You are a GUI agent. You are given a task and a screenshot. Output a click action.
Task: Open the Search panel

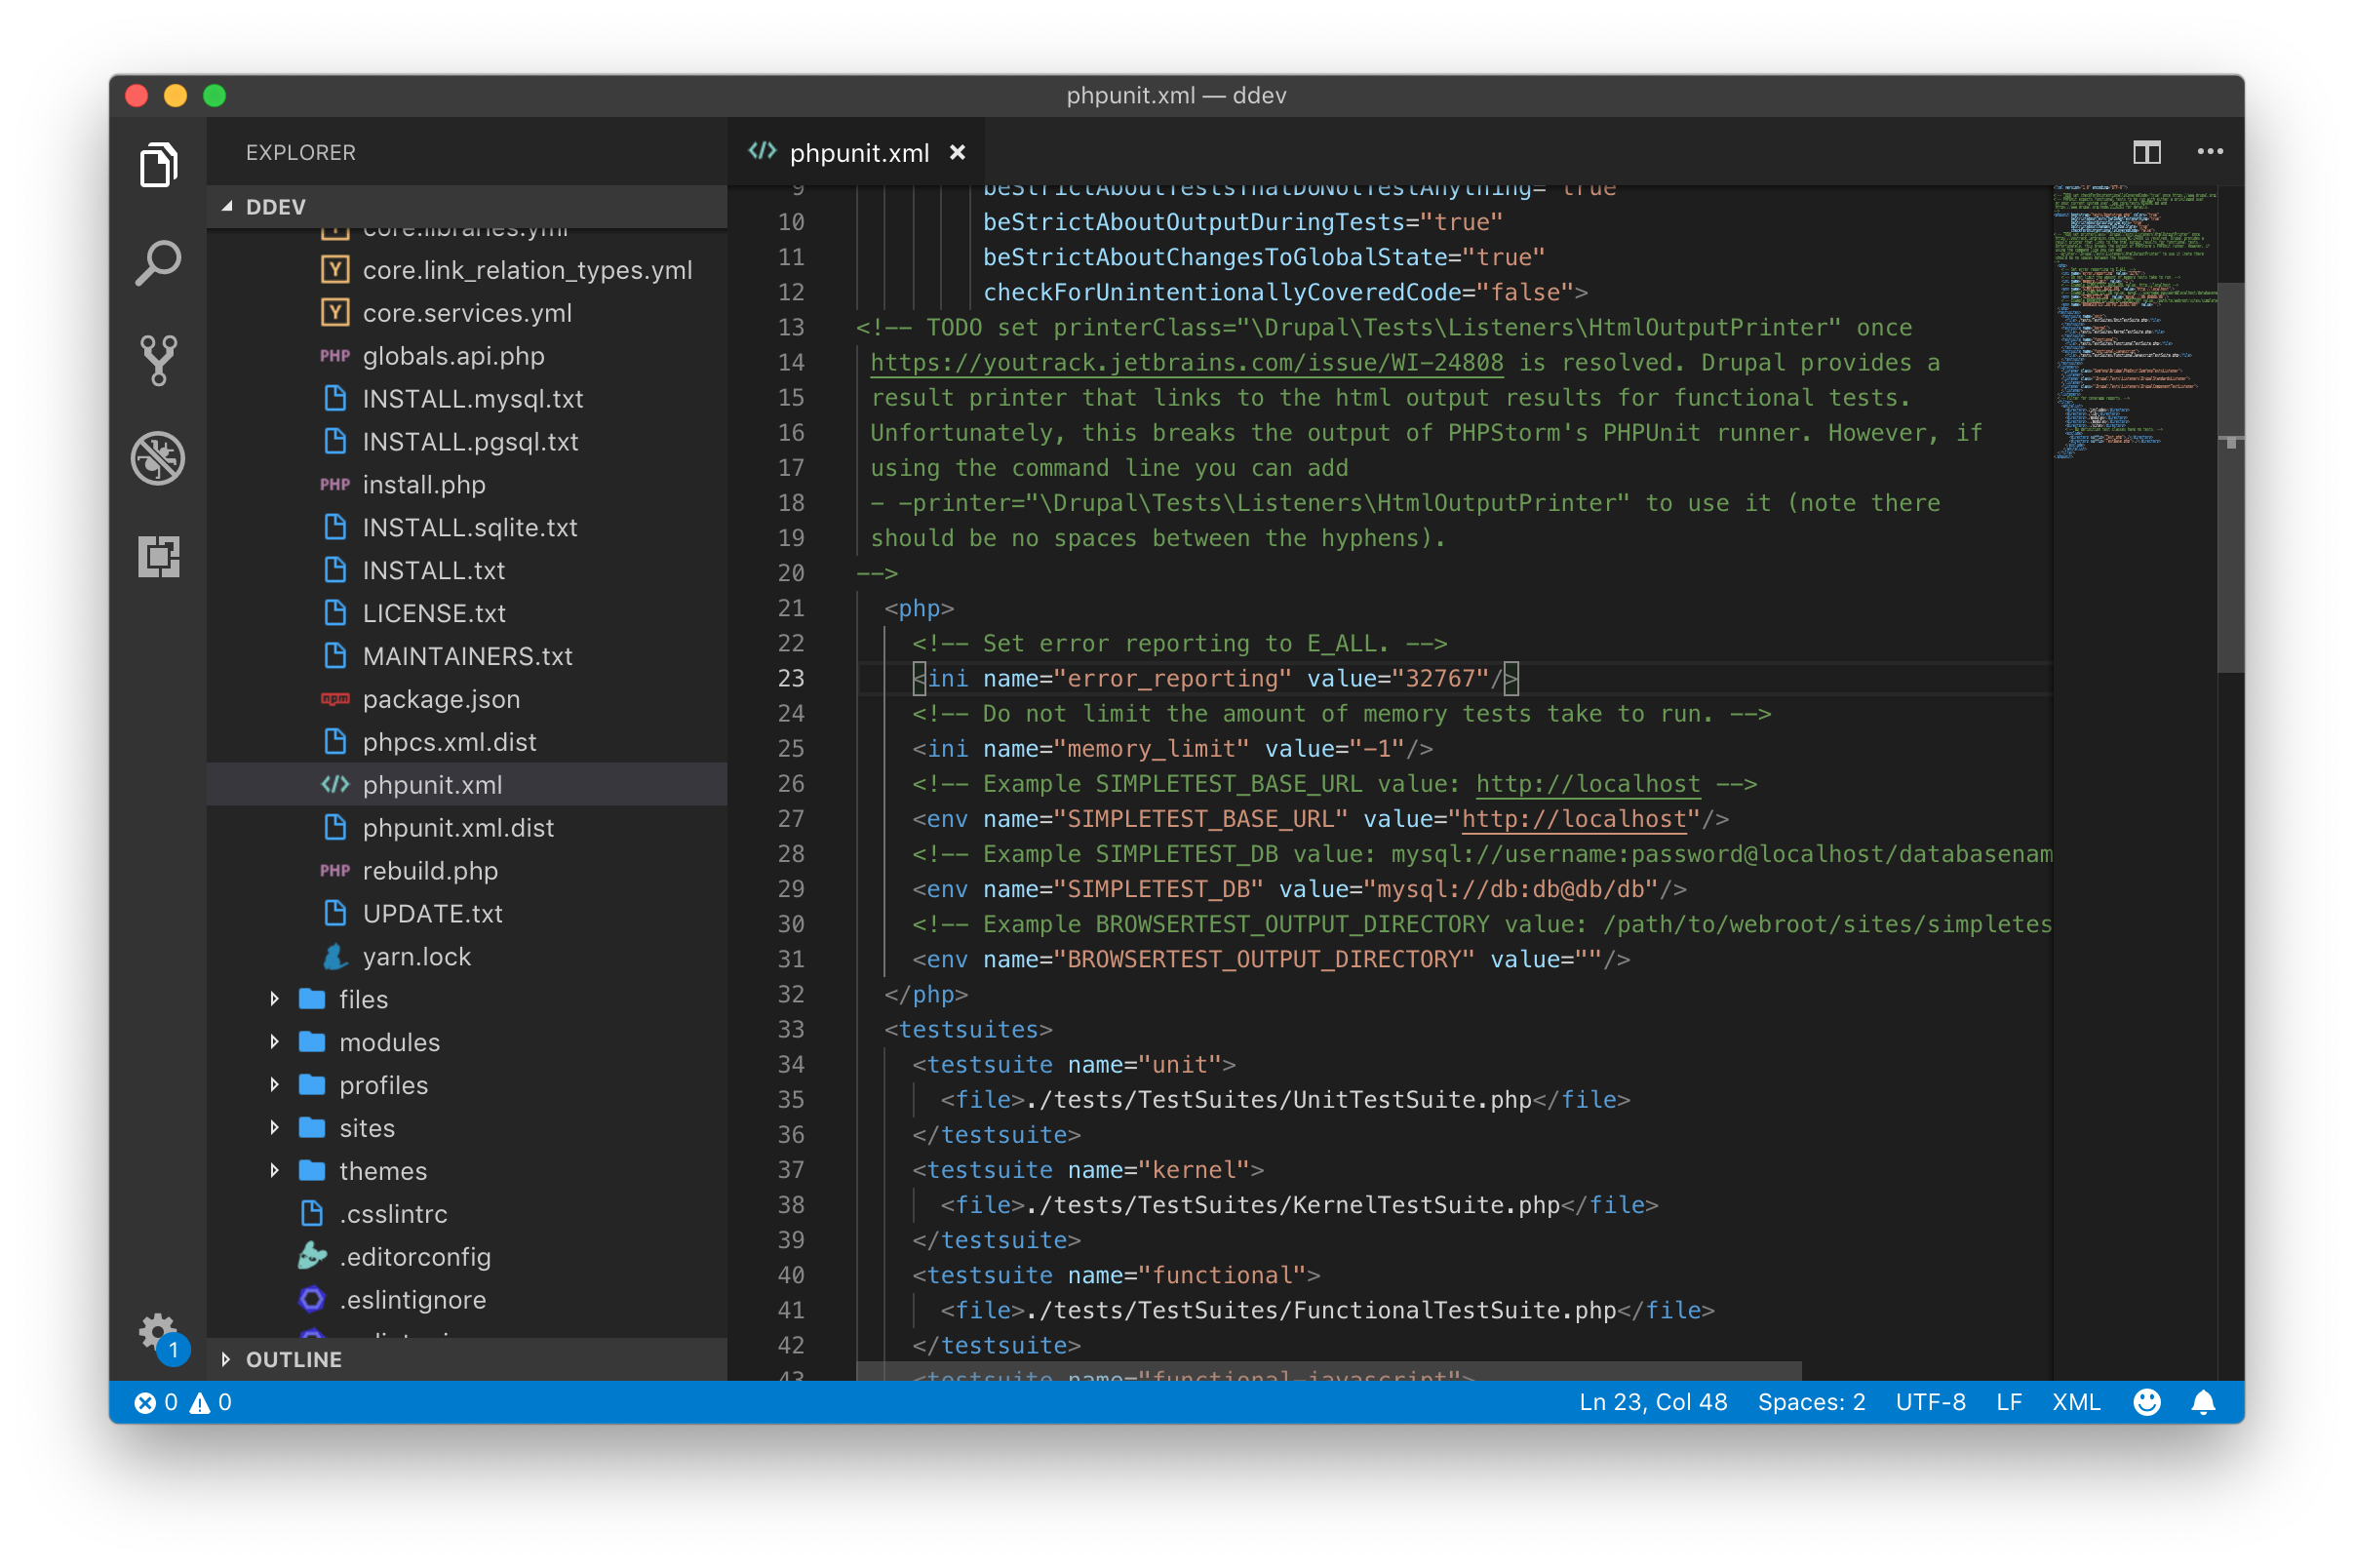point(157,262)
